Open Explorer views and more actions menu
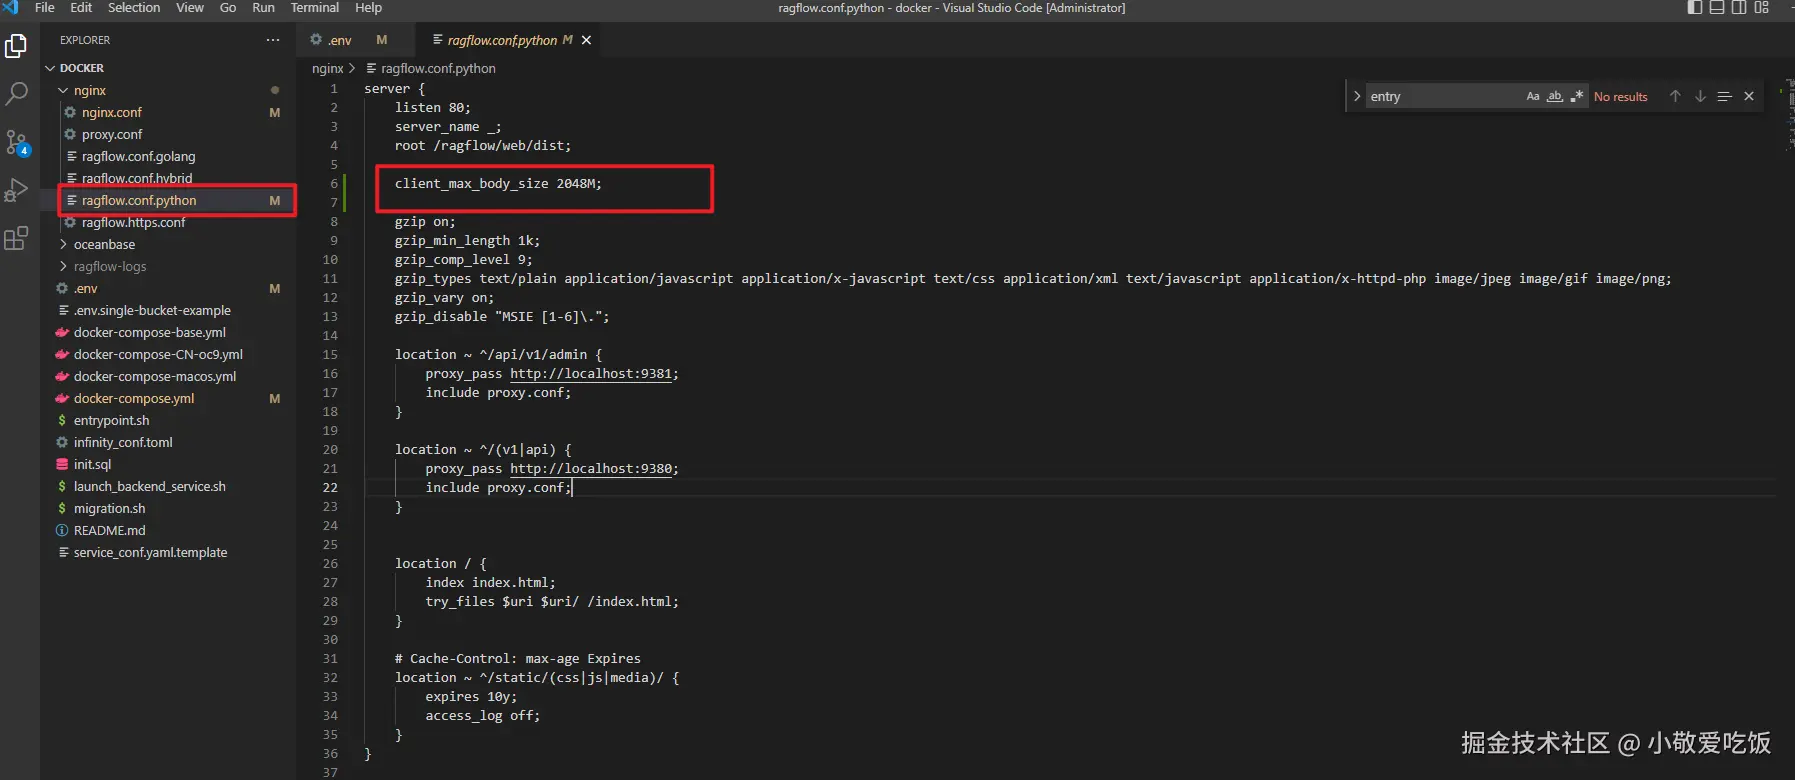This screenshot has height=780, width=1795. tap(273, 40)
